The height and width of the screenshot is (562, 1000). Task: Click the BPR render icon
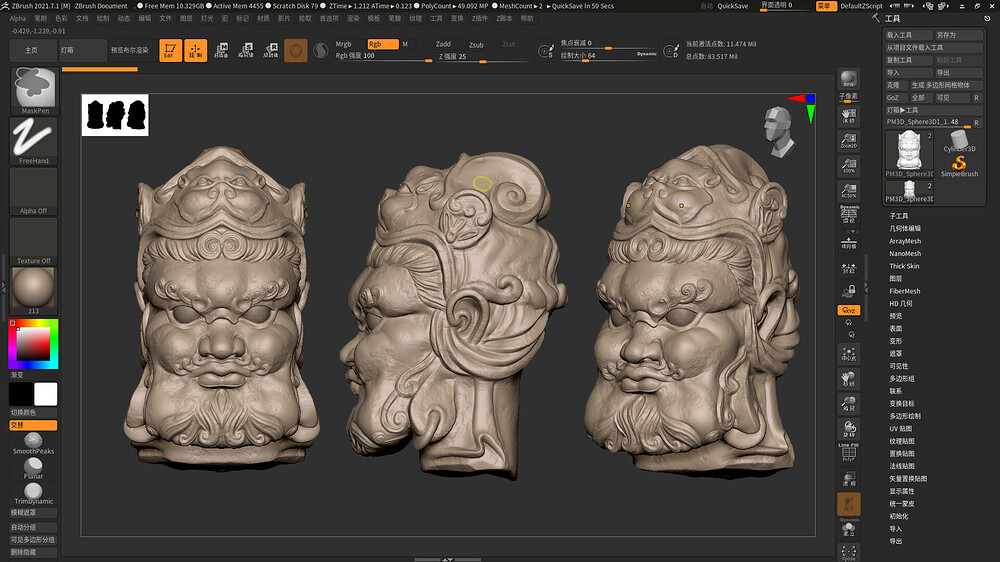coord(849,79)
